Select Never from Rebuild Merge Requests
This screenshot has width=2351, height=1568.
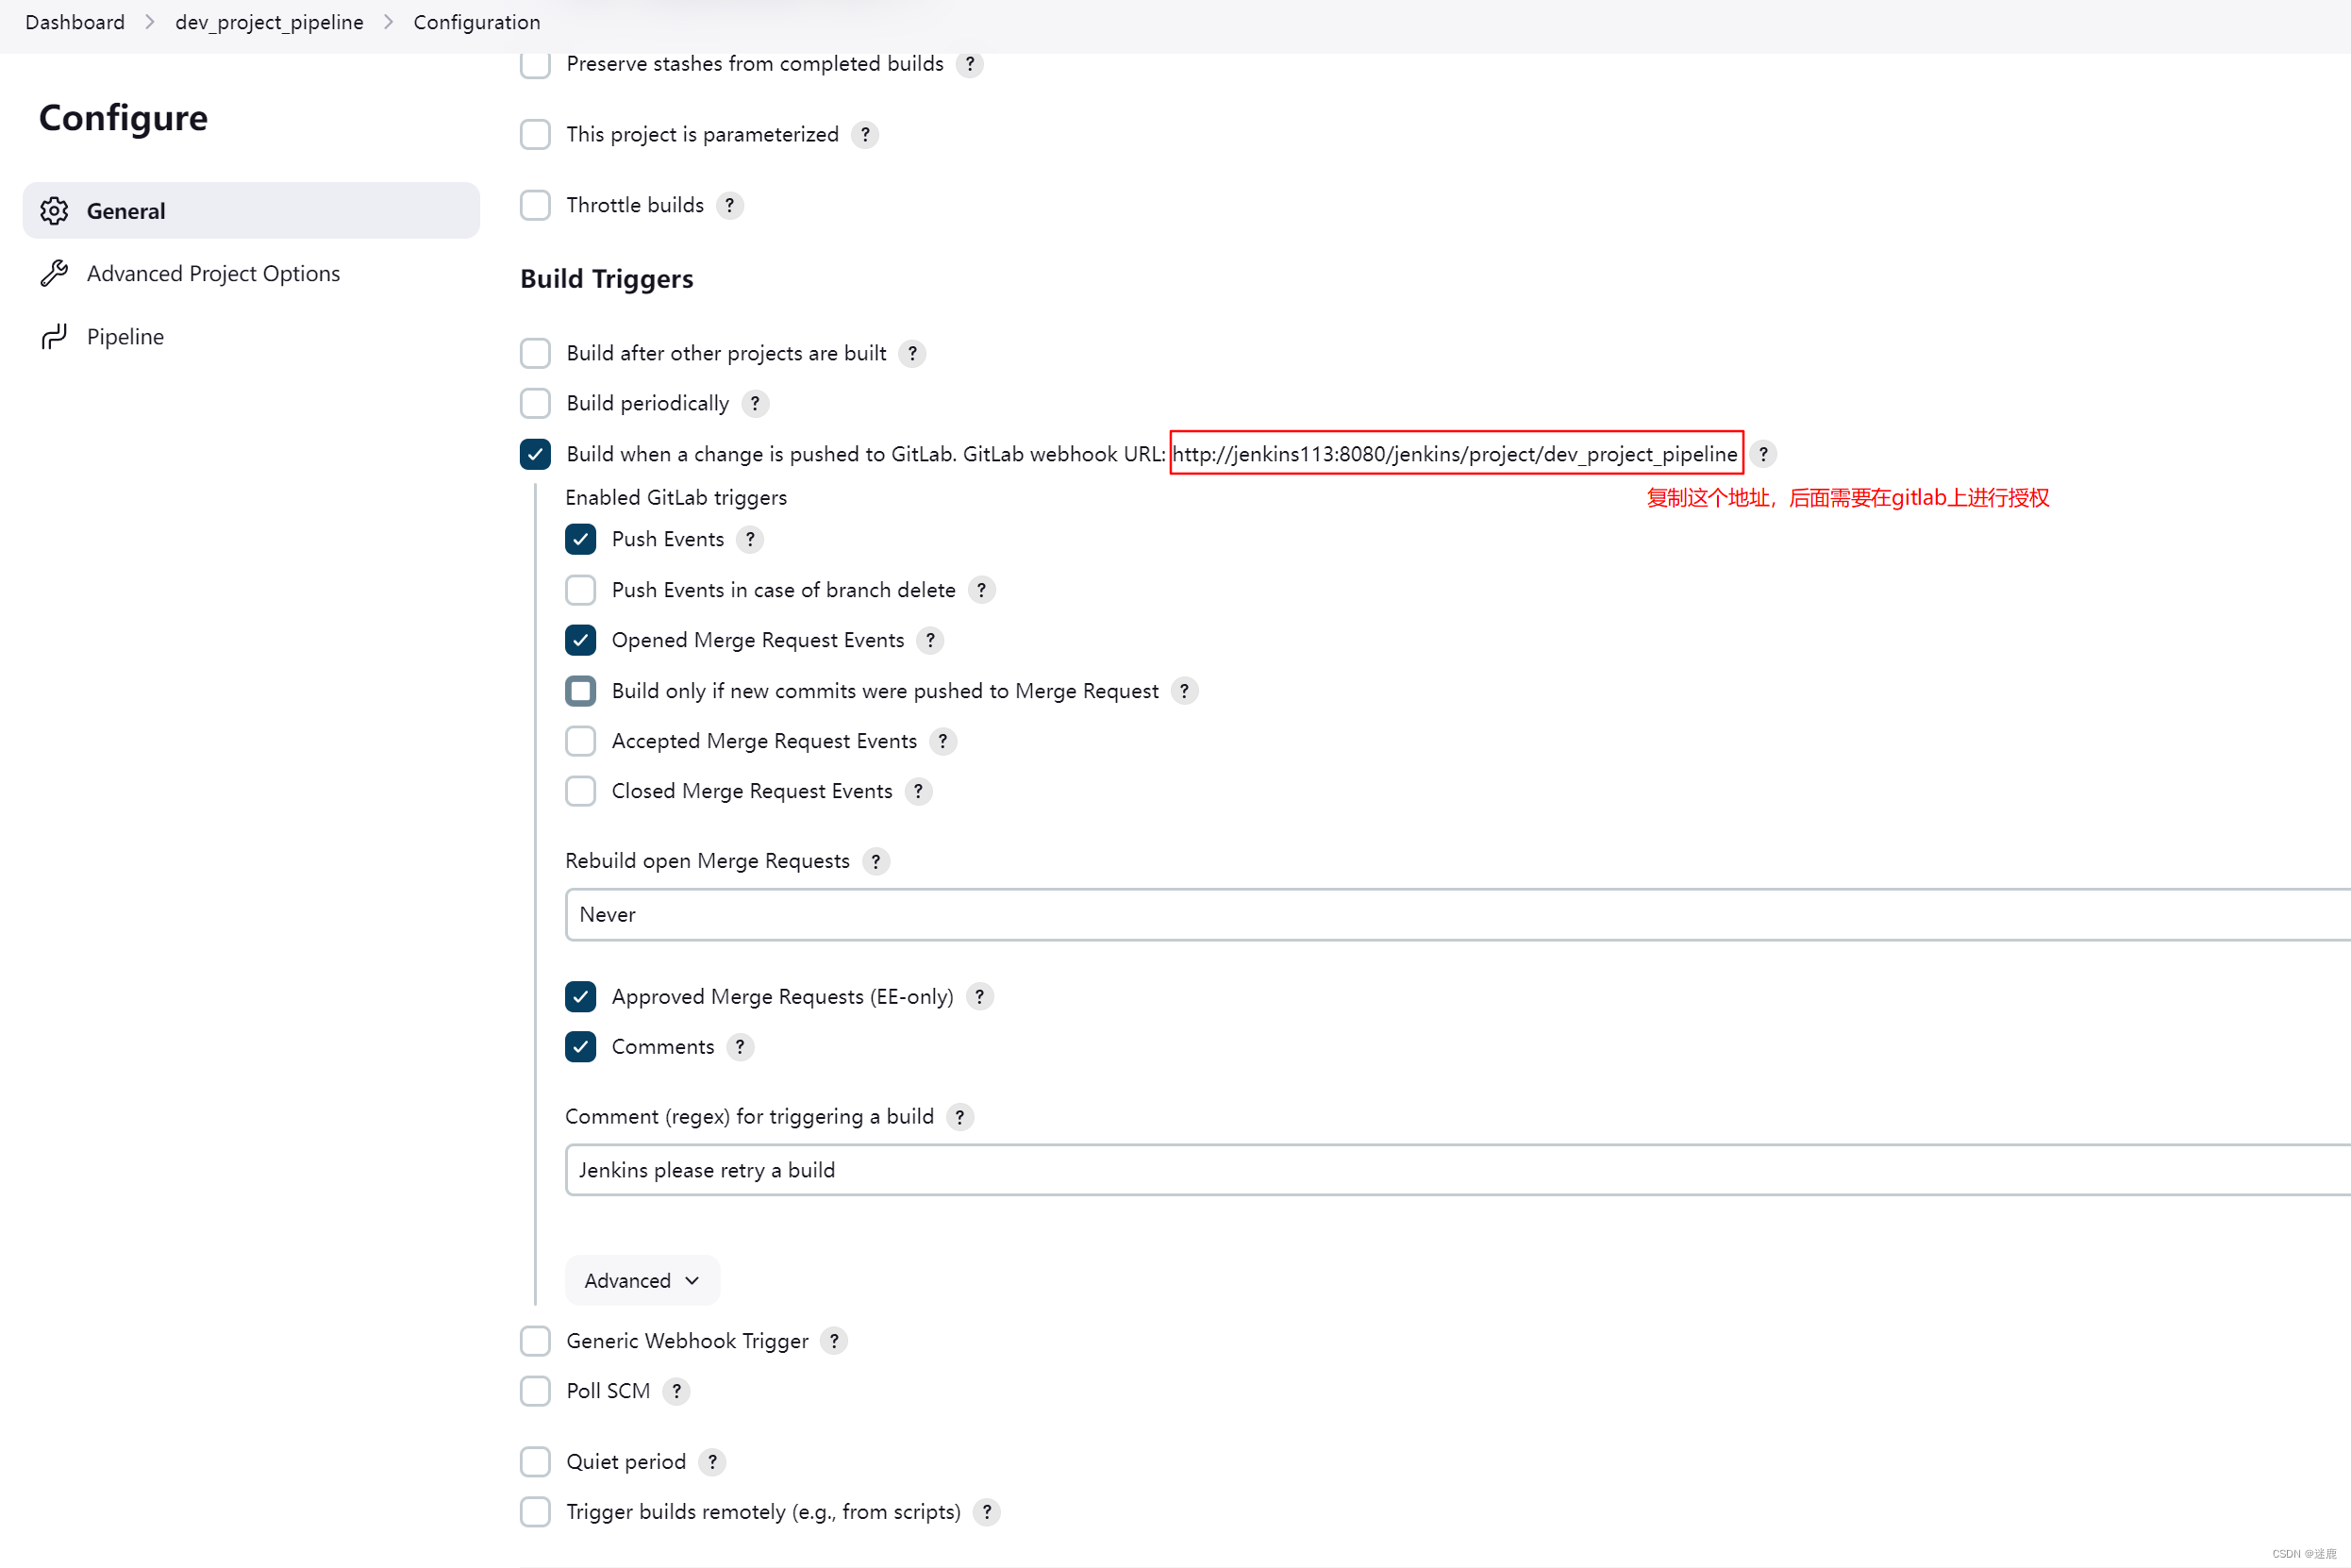607,913
